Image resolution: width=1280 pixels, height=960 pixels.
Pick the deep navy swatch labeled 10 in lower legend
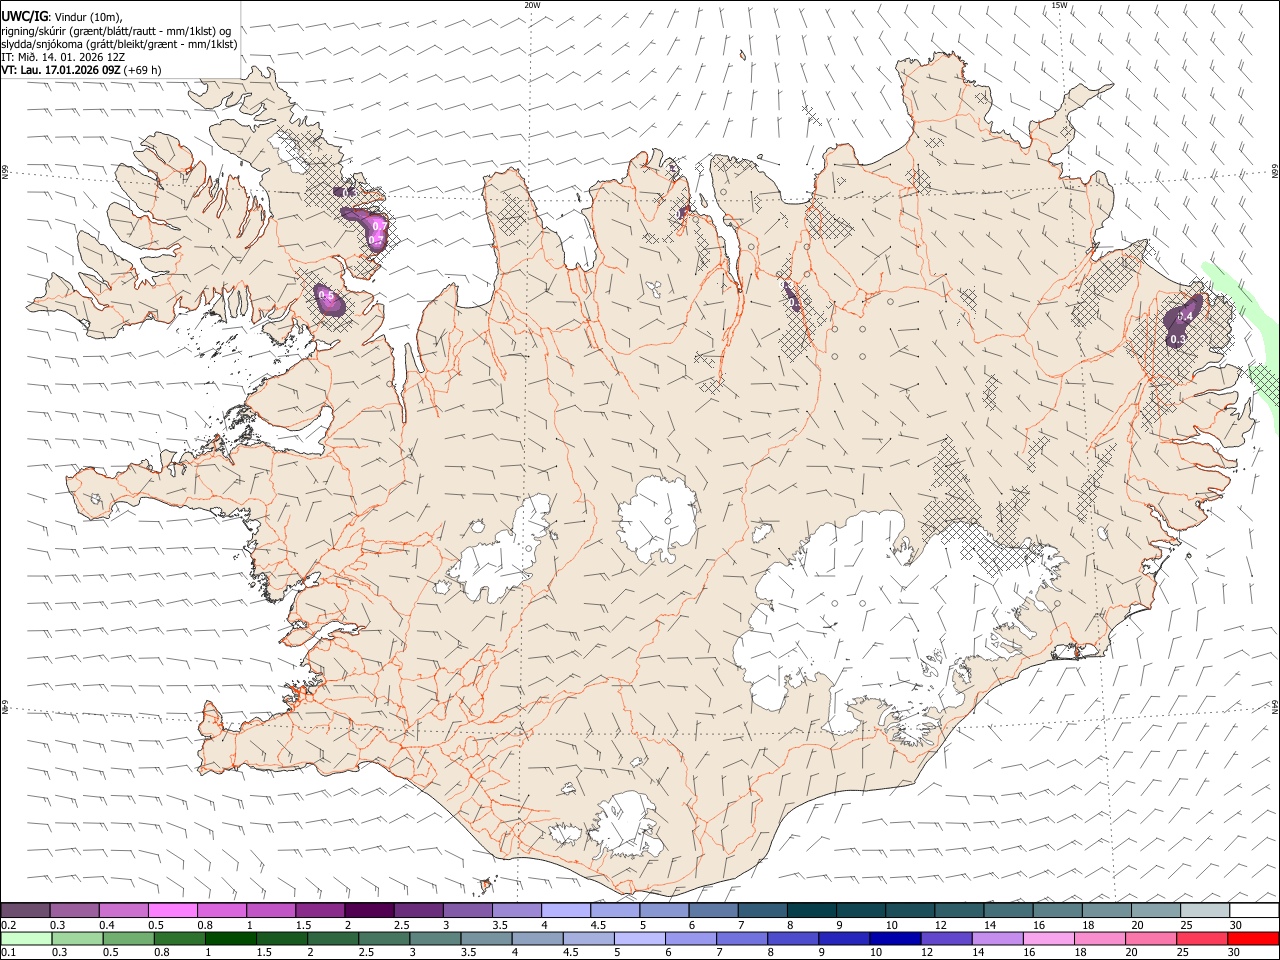click(x=895, y=938)
